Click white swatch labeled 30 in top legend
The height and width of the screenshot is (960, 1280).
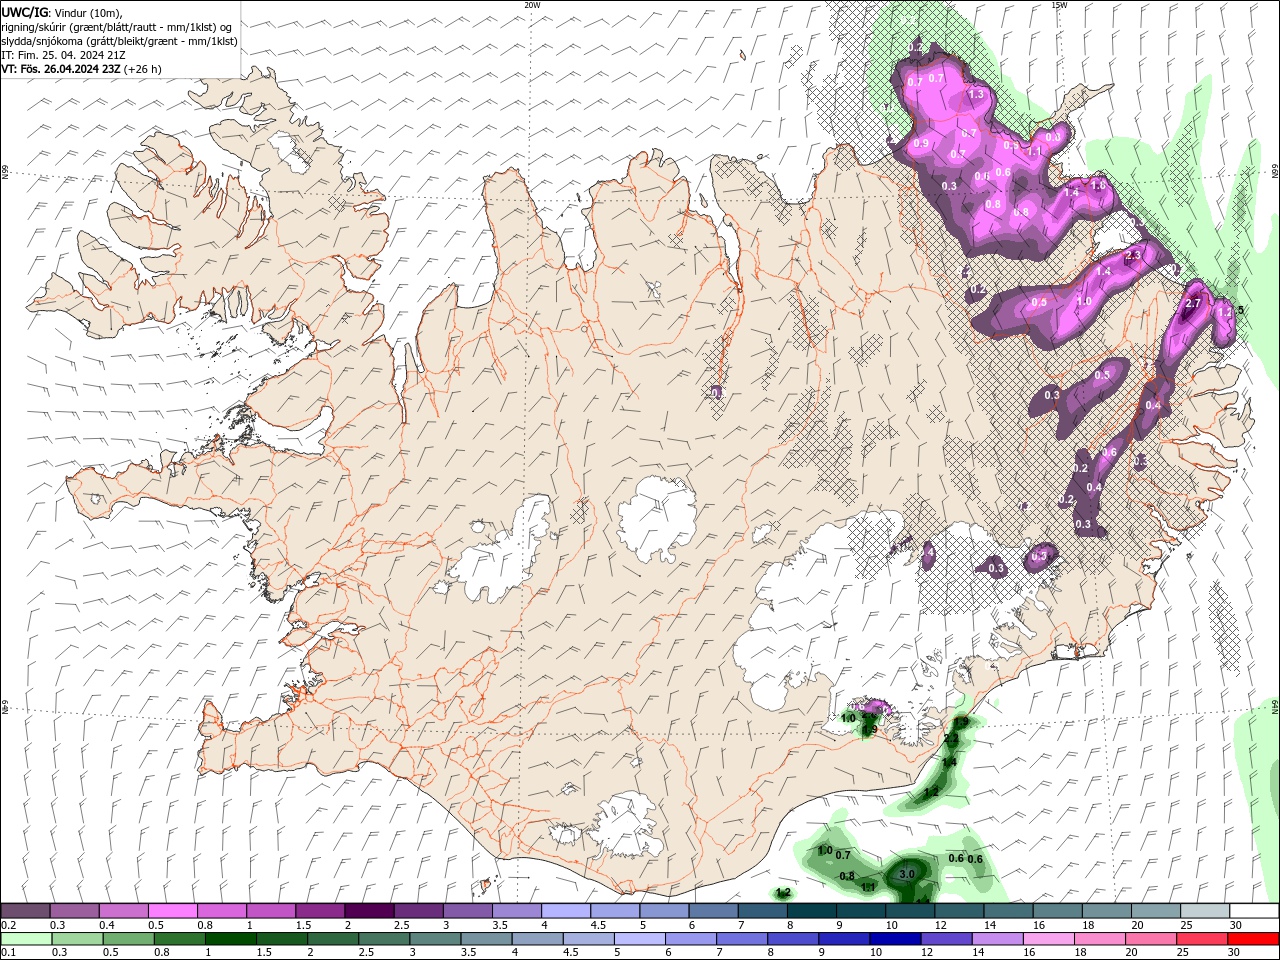pyautogui.click(x=1254, y=911)
